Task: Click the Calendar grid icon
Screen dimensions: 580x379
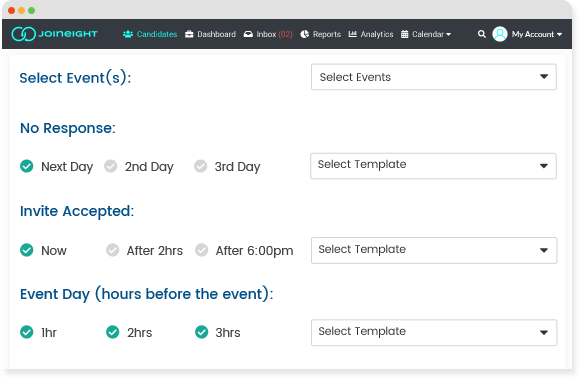Action: (x=405, y=34)
